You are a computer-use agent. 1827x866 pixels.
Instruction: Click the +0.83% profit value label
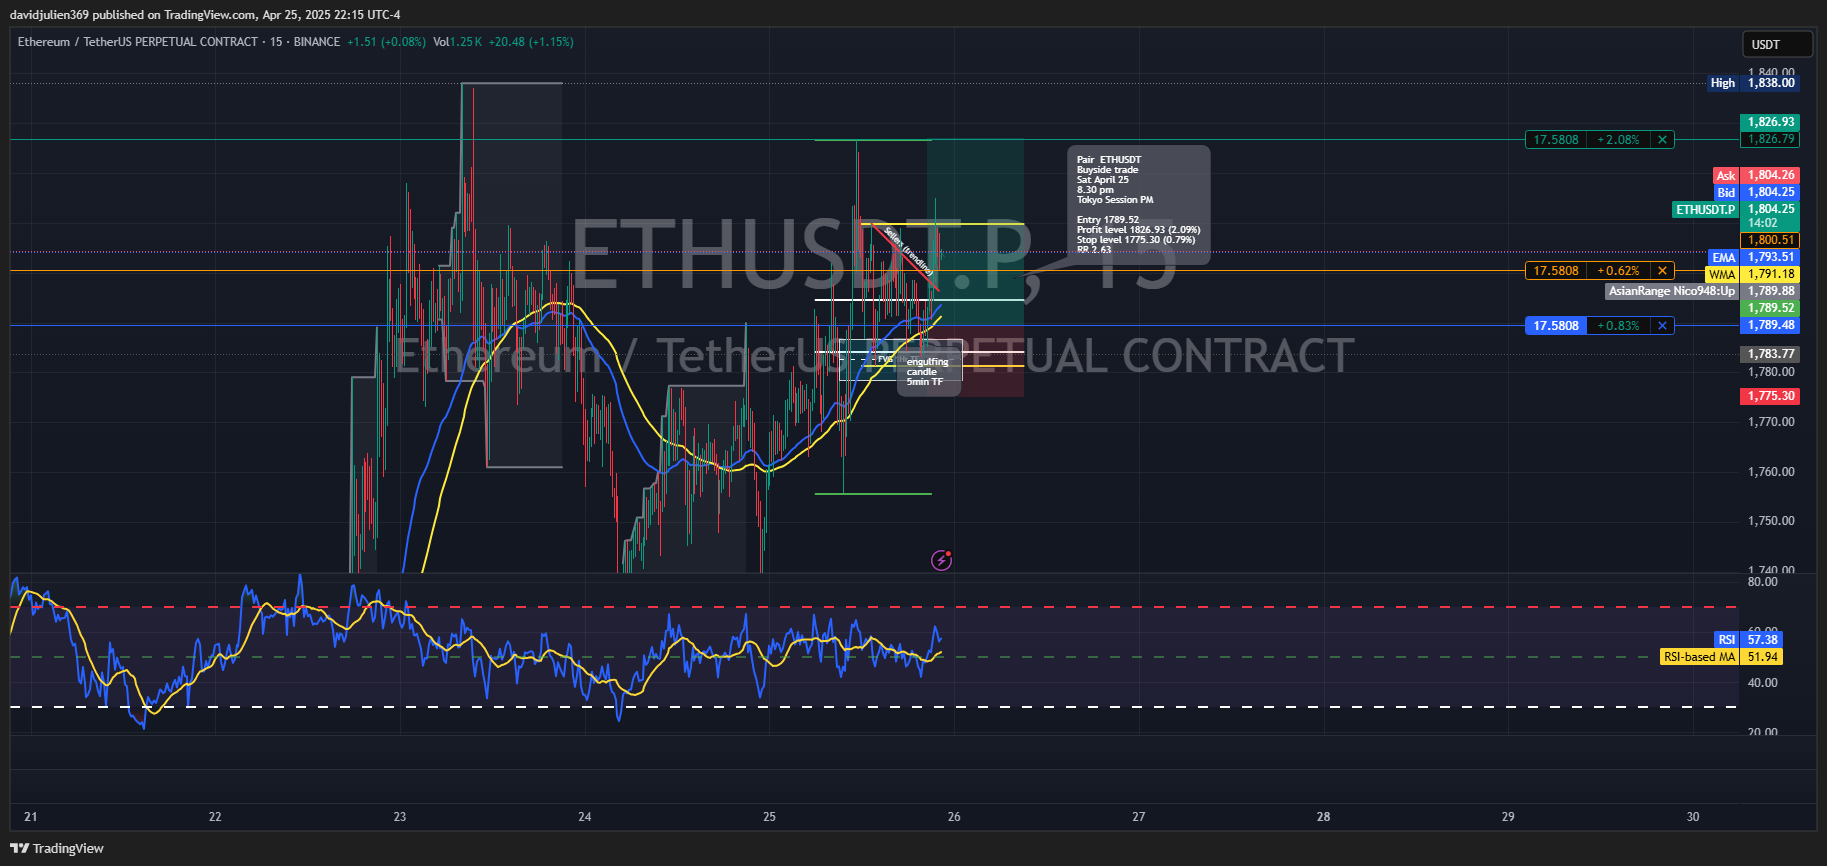coord(1619,326)
